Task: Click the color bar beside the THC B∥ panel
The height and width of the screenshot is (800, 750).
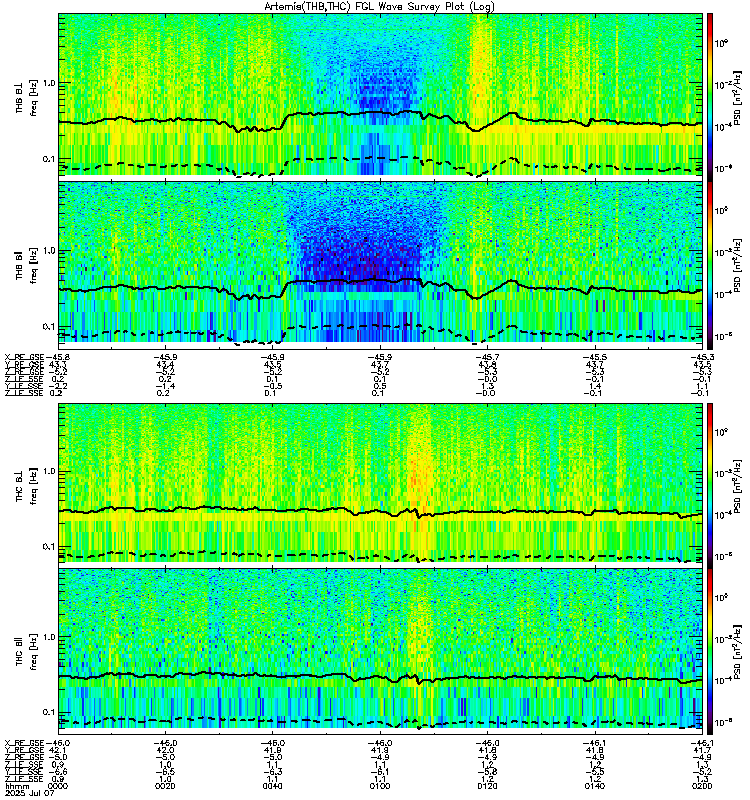Action: coord(710,652)
